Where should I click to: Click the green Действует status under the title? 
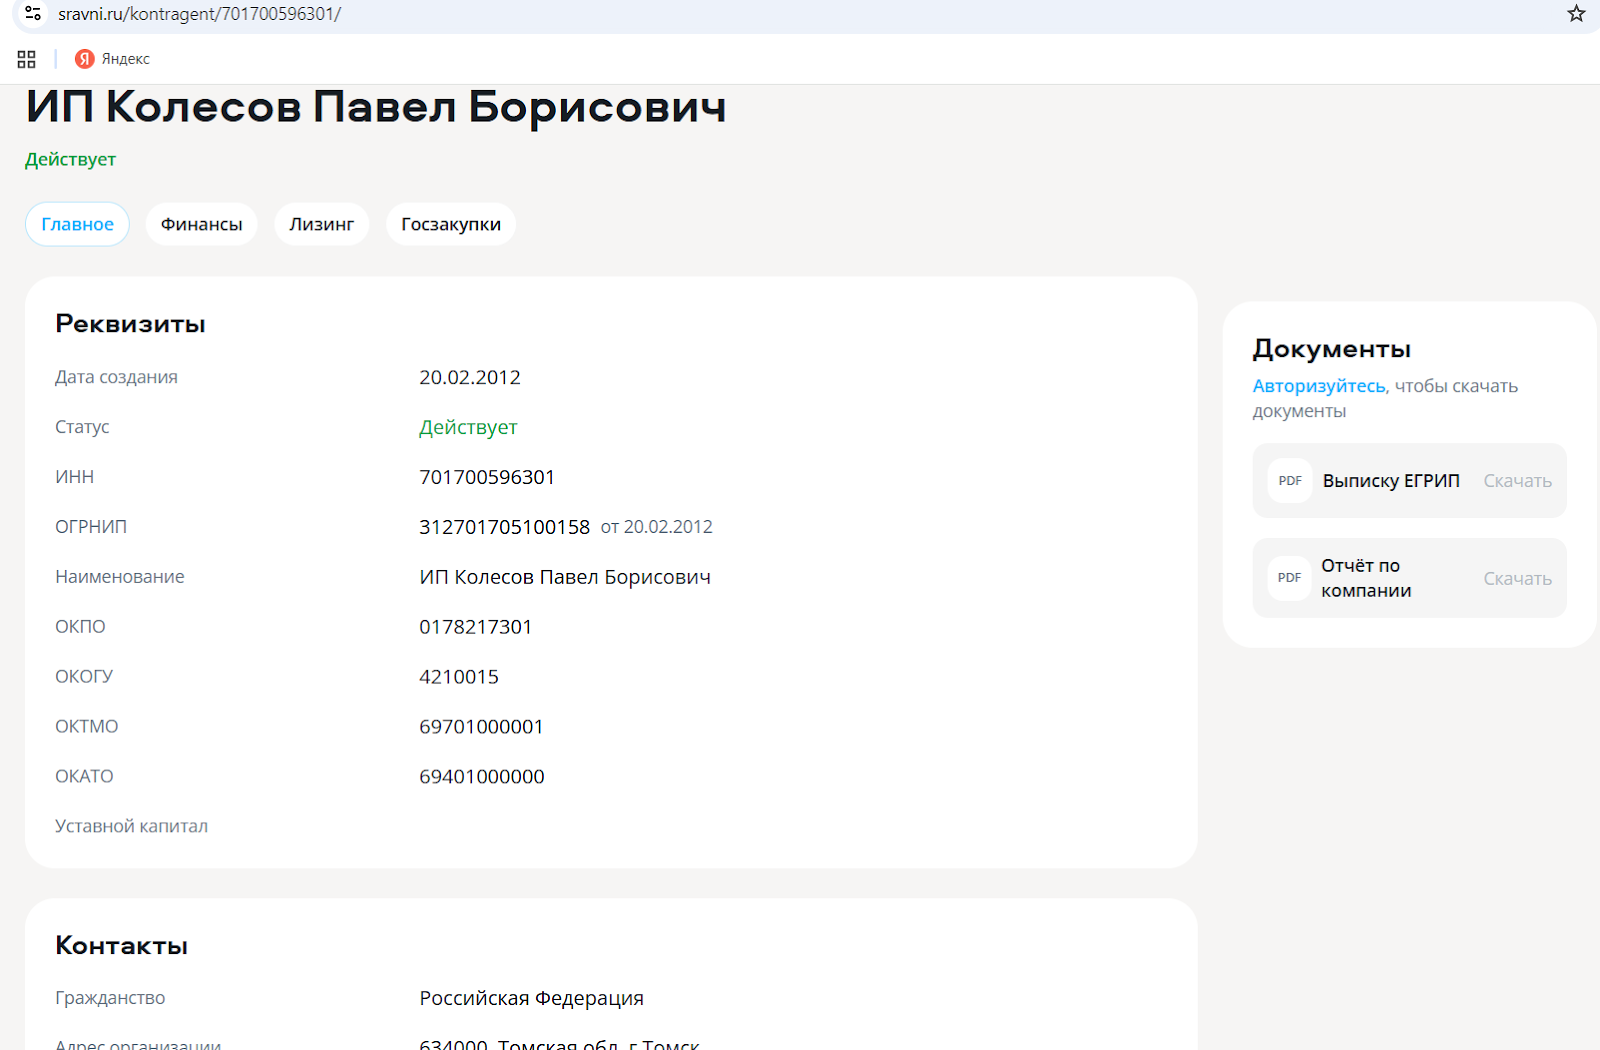[x=71, y=160]
